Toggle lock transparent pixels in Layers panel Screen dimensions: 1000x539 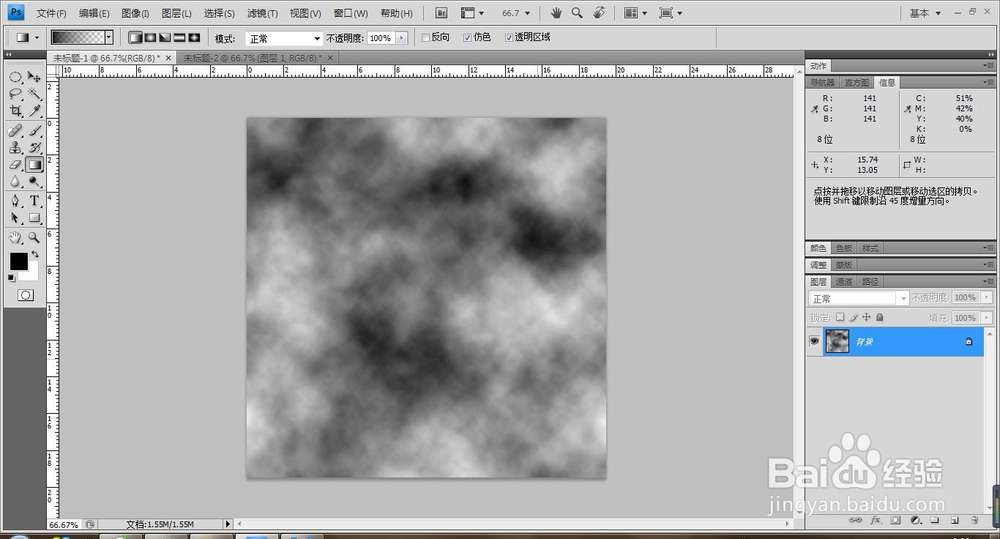pyautogui.click(x=840, y=317)
